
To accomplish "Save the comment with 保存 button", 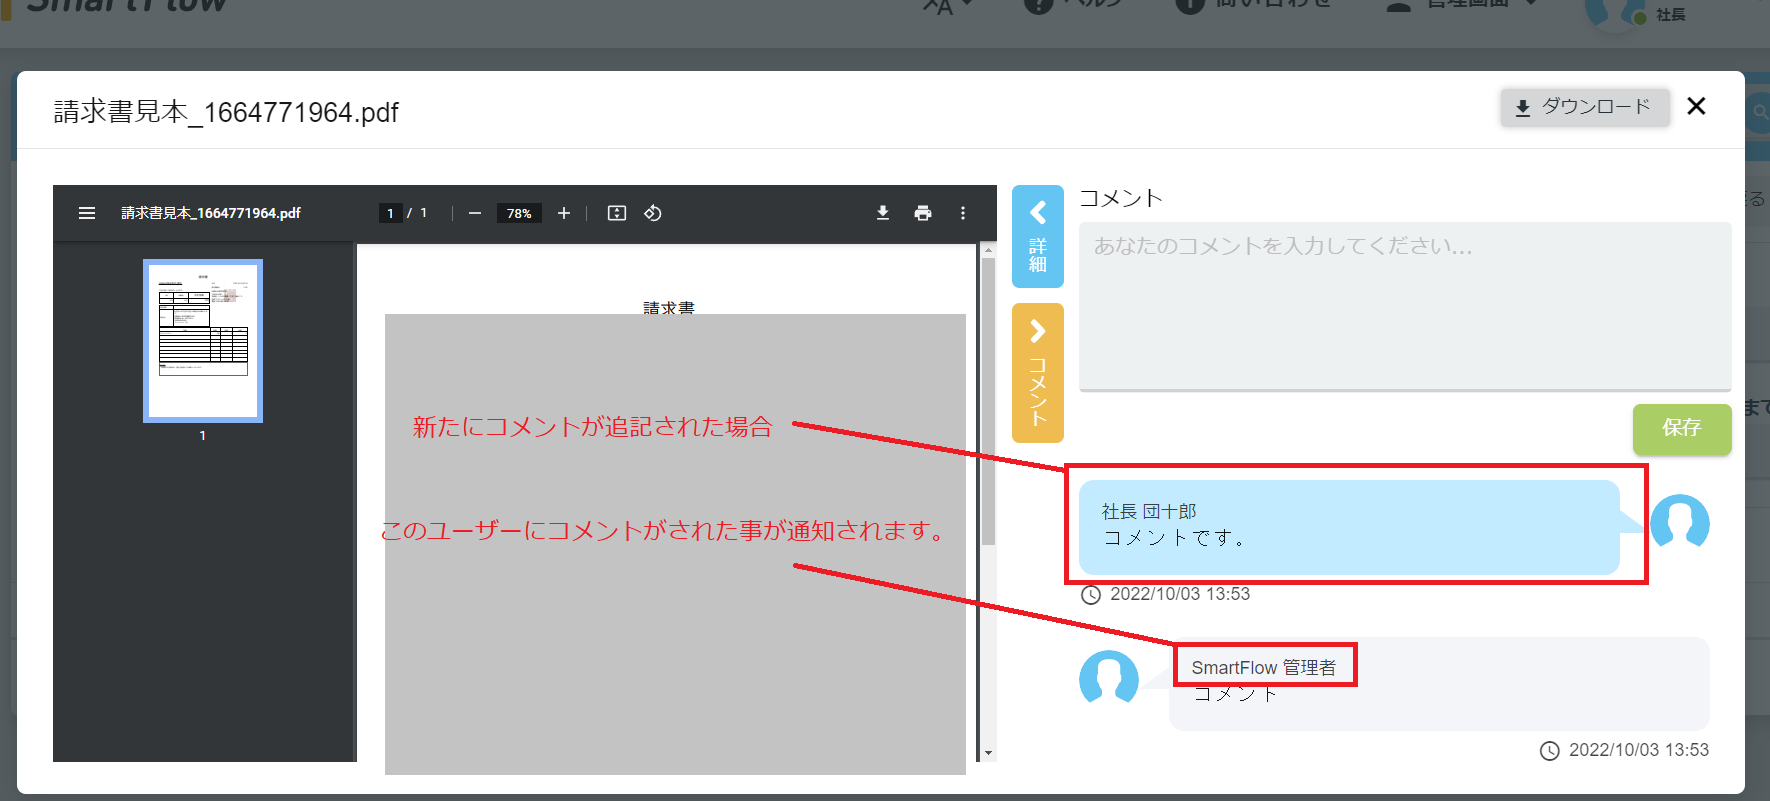I will [1682, 428].
